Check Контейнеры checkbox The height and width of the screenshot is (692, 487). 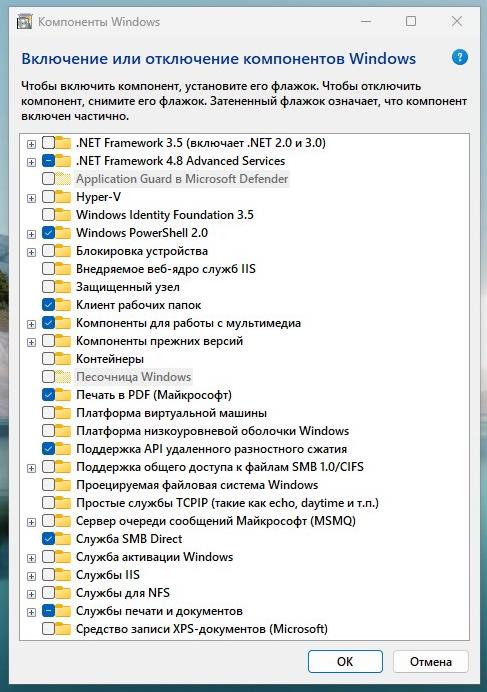(x=49, y=359)
